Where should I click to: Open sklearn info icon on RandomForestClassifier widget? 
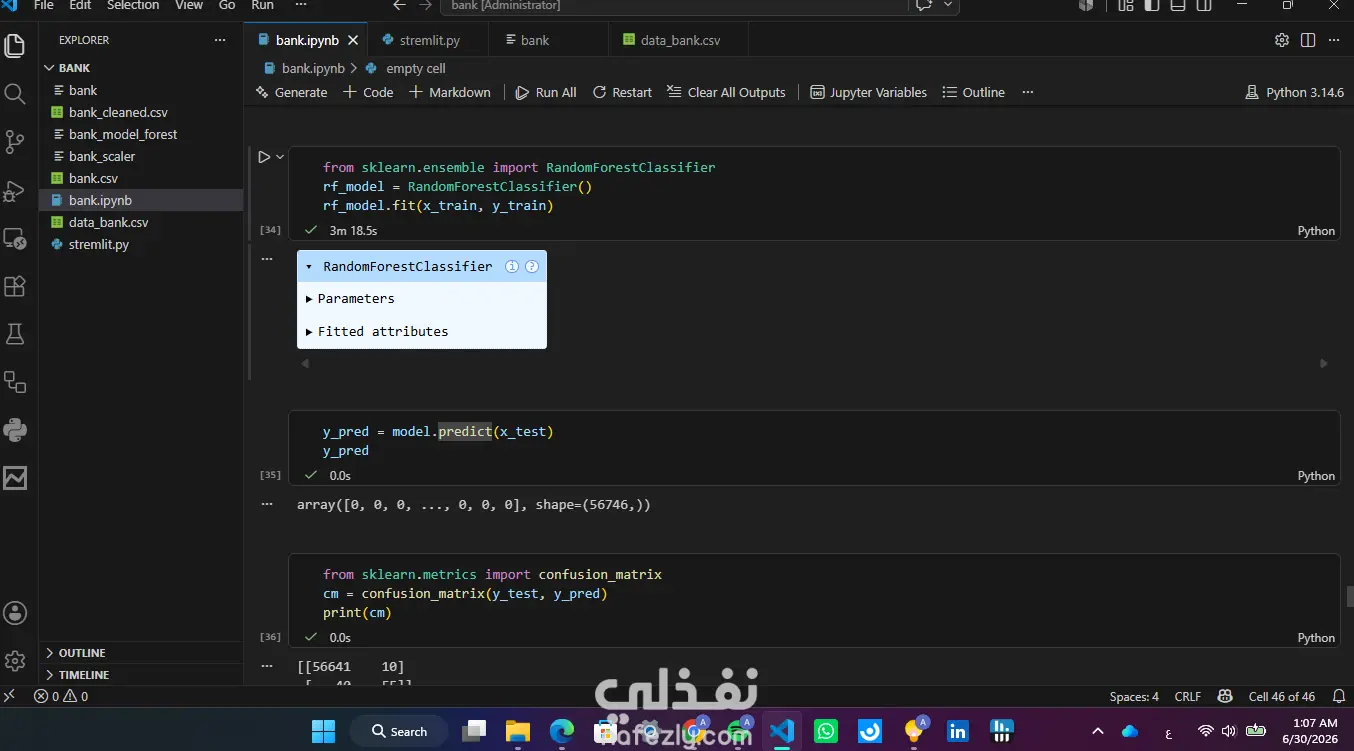(512, 266)
